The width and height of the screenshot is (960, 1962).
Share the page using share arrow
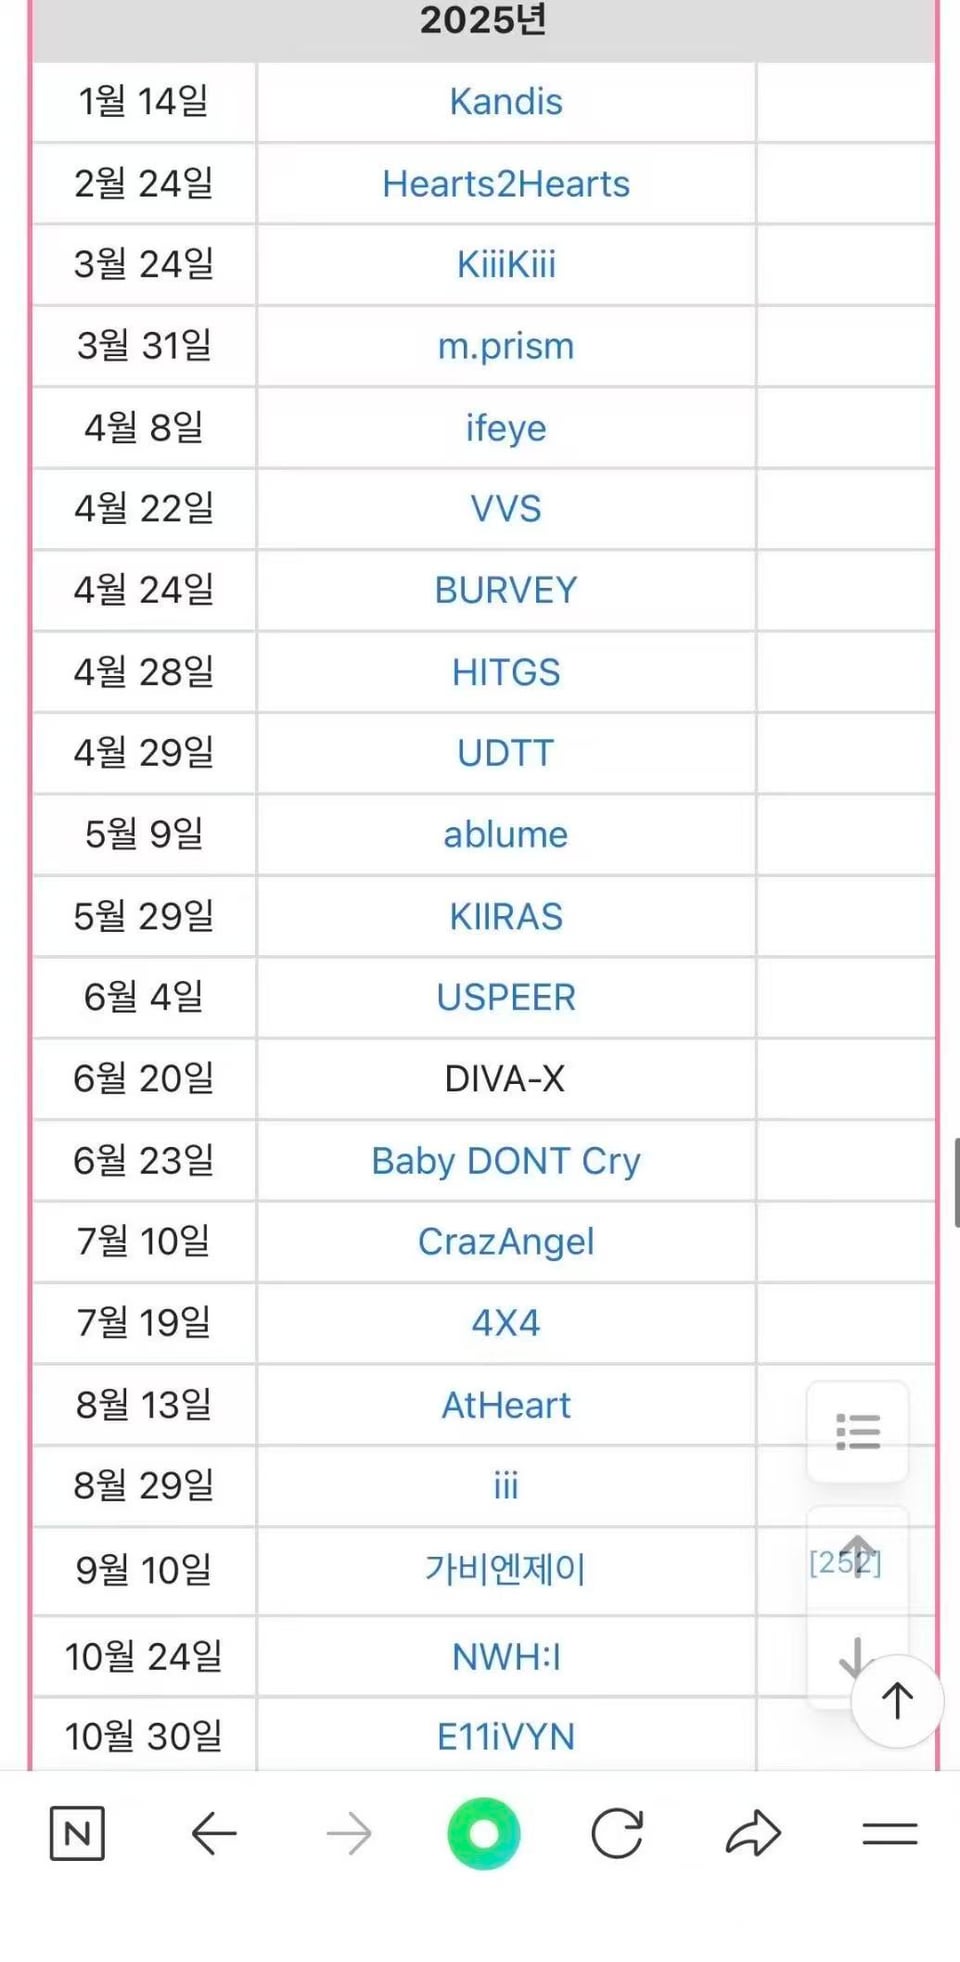pyautogui.click(x=753, y=1833)
